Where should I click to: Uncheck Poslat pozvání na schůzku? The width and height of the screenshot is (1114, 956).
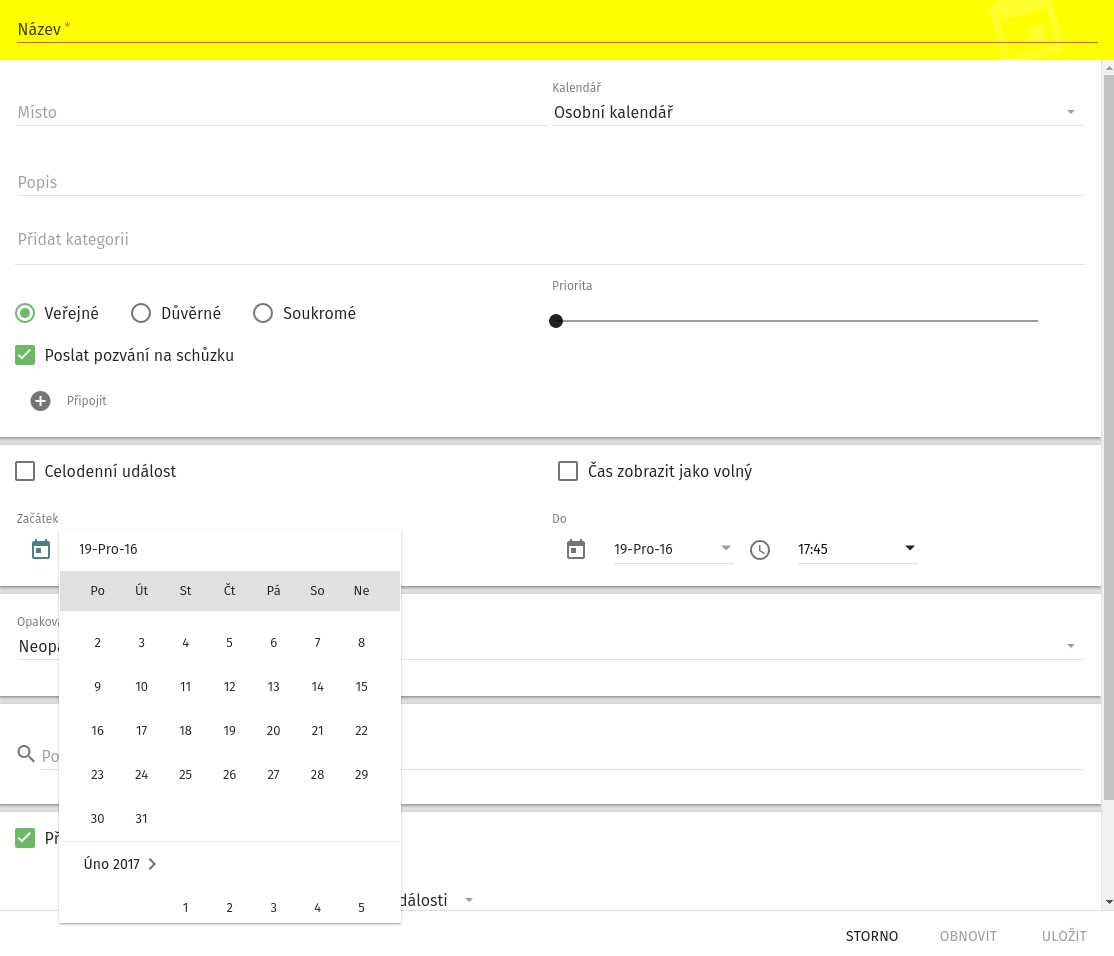click(26, 355)
